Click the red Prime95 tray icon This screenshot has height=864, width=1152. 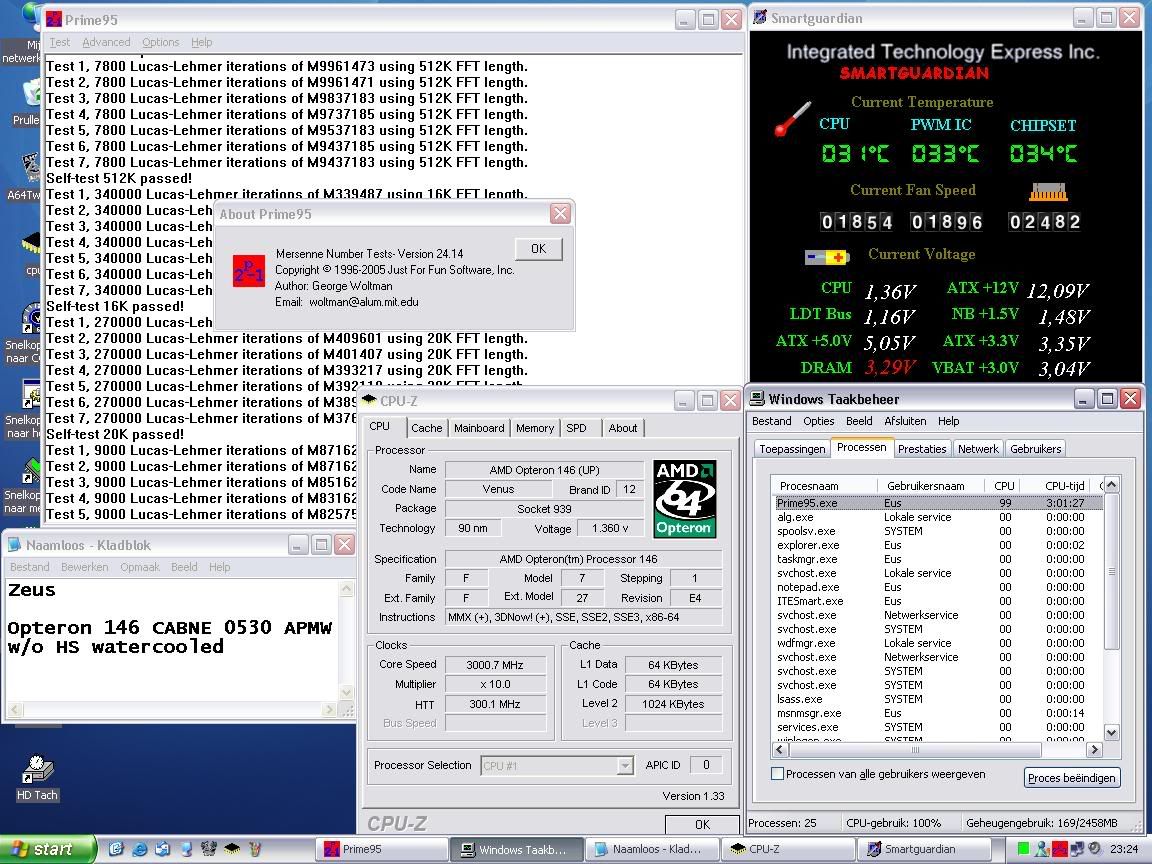tap(1059, 849)
